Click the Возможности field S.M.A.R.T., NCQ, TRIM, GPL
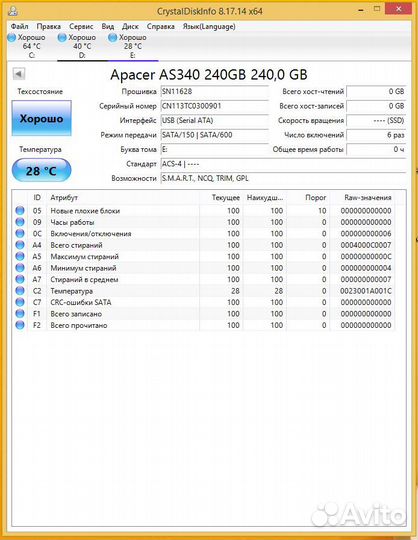 [x=283, y=178]
